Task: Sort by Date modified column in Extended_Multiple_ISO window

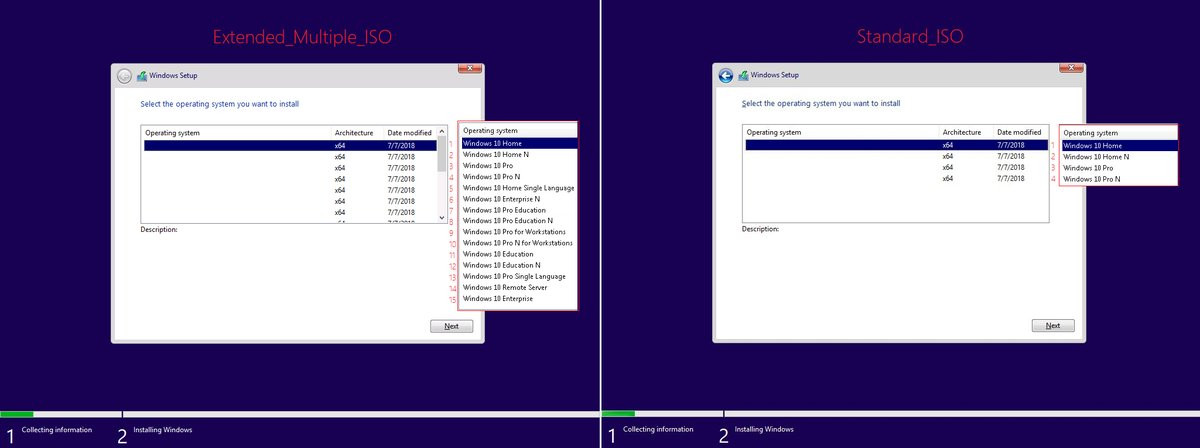Action: [x=410, y=132]
